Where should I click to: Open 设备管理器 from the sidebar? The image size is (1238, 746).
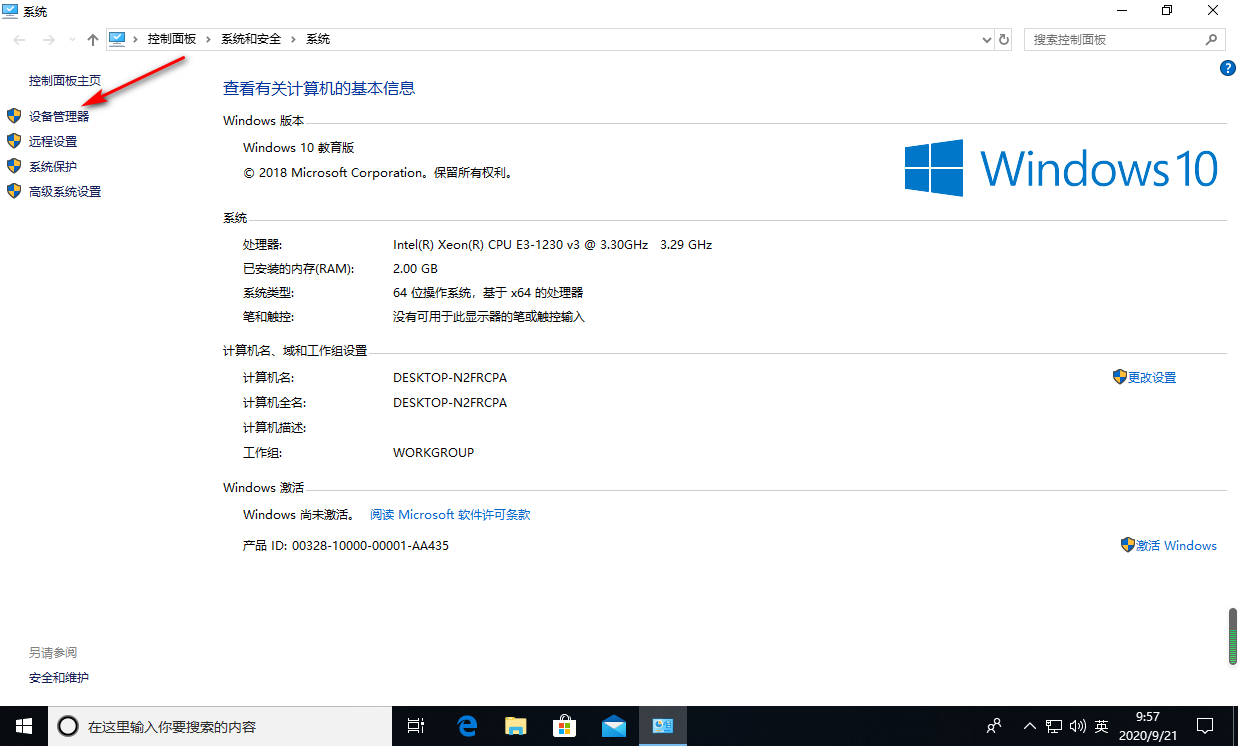60,115
